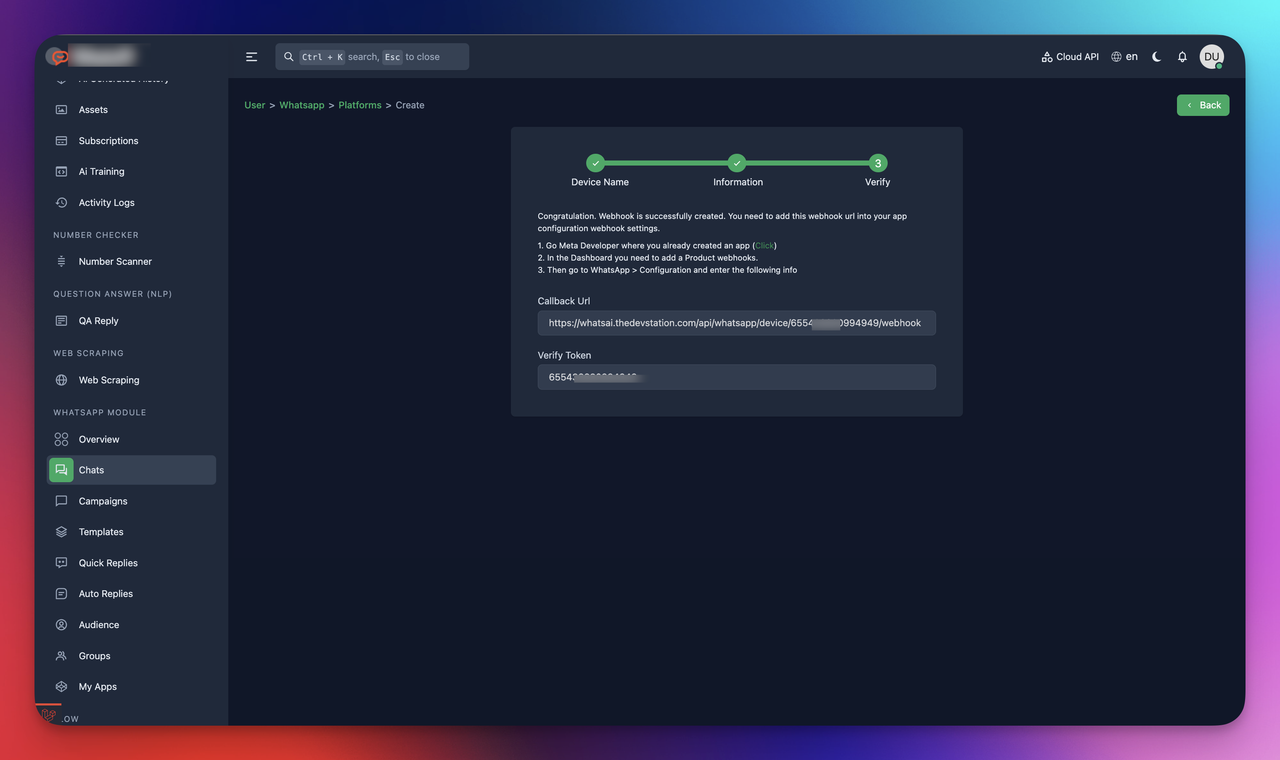Viewport: 1280px width, 760px height.
Task: Click the green Back button
Action: point(1203,105)
